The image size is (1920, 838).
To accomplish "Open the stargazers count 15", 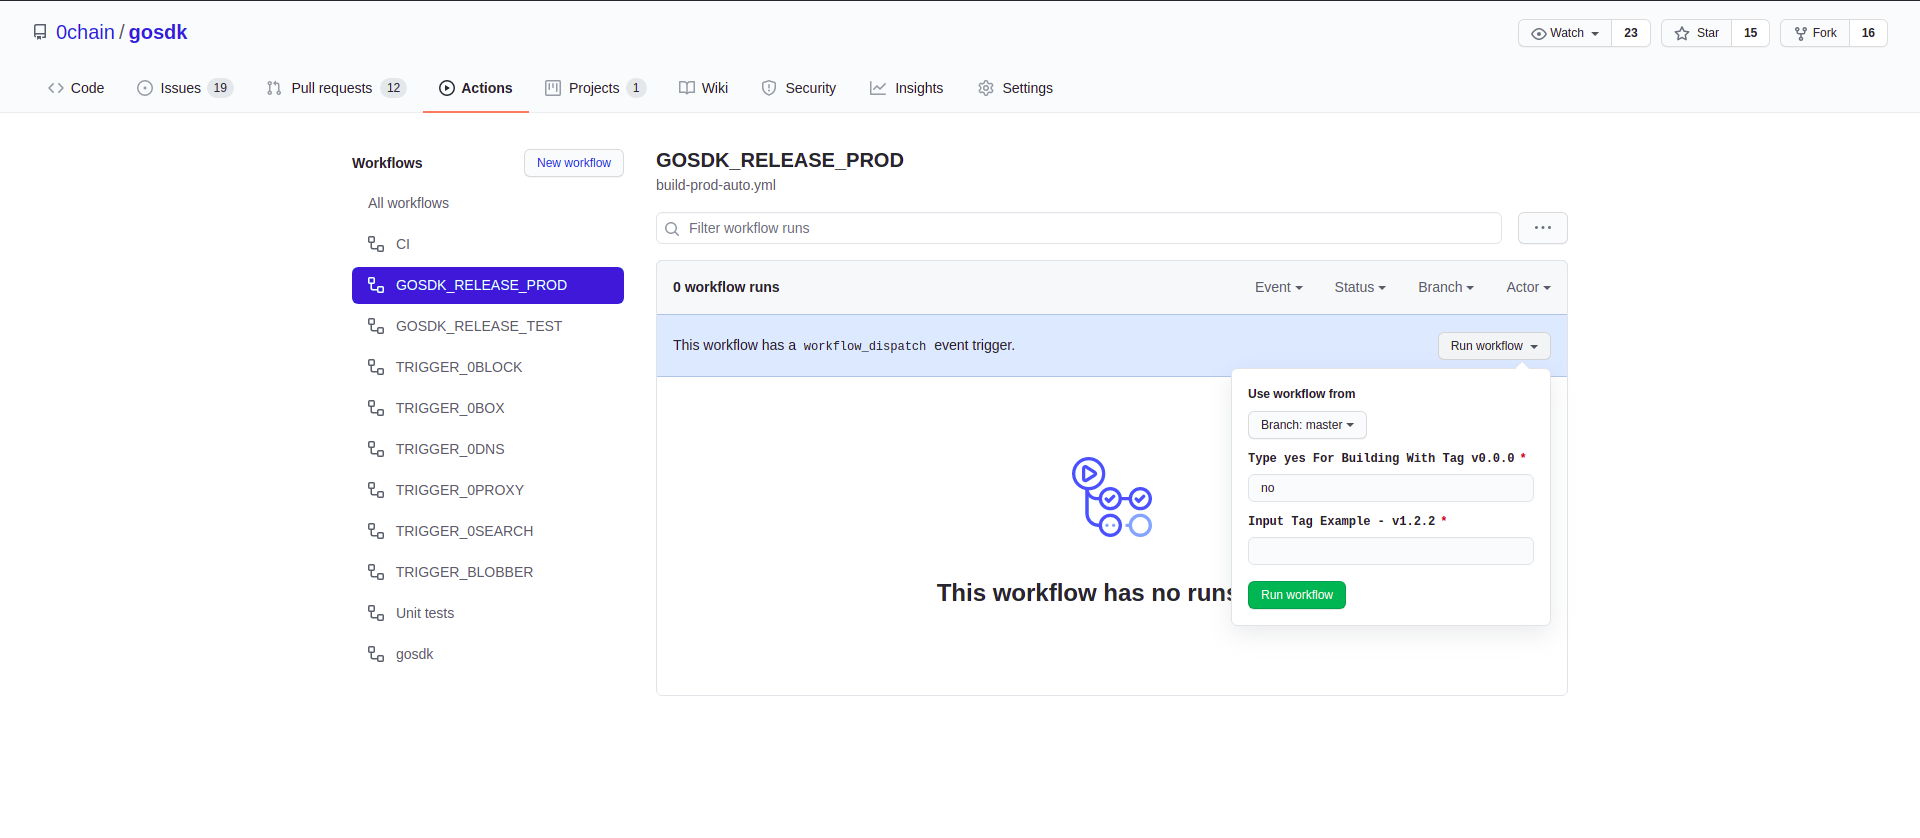I will (x=1751, y=33).
